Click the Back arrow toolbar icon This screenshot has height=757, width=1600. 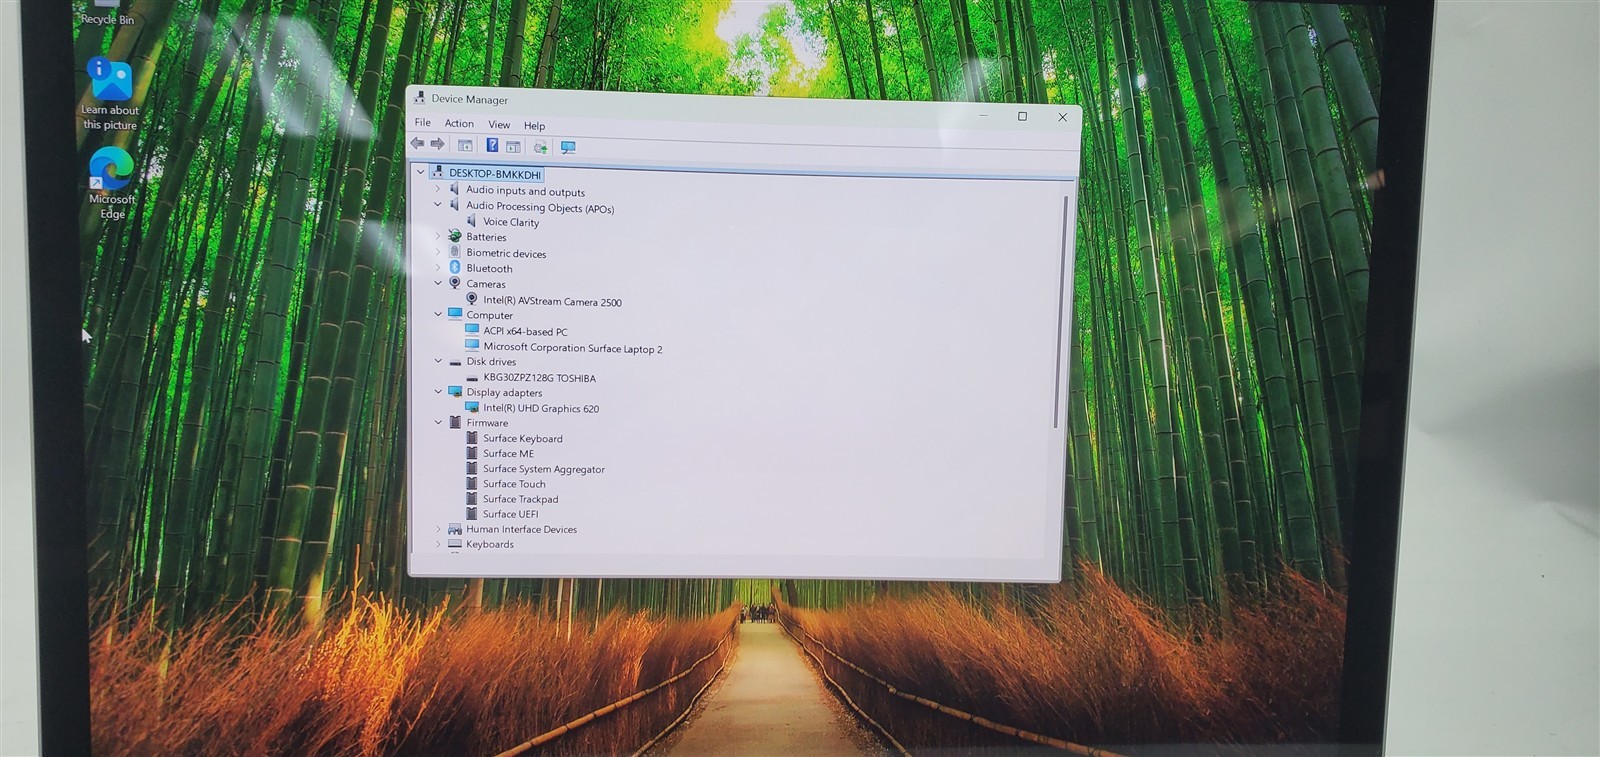(x=418, y=144)
